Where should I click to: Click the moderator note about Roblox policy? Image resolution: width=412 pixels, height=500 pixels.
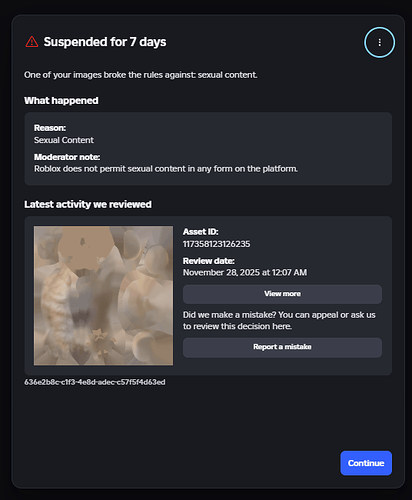(166, 169)
